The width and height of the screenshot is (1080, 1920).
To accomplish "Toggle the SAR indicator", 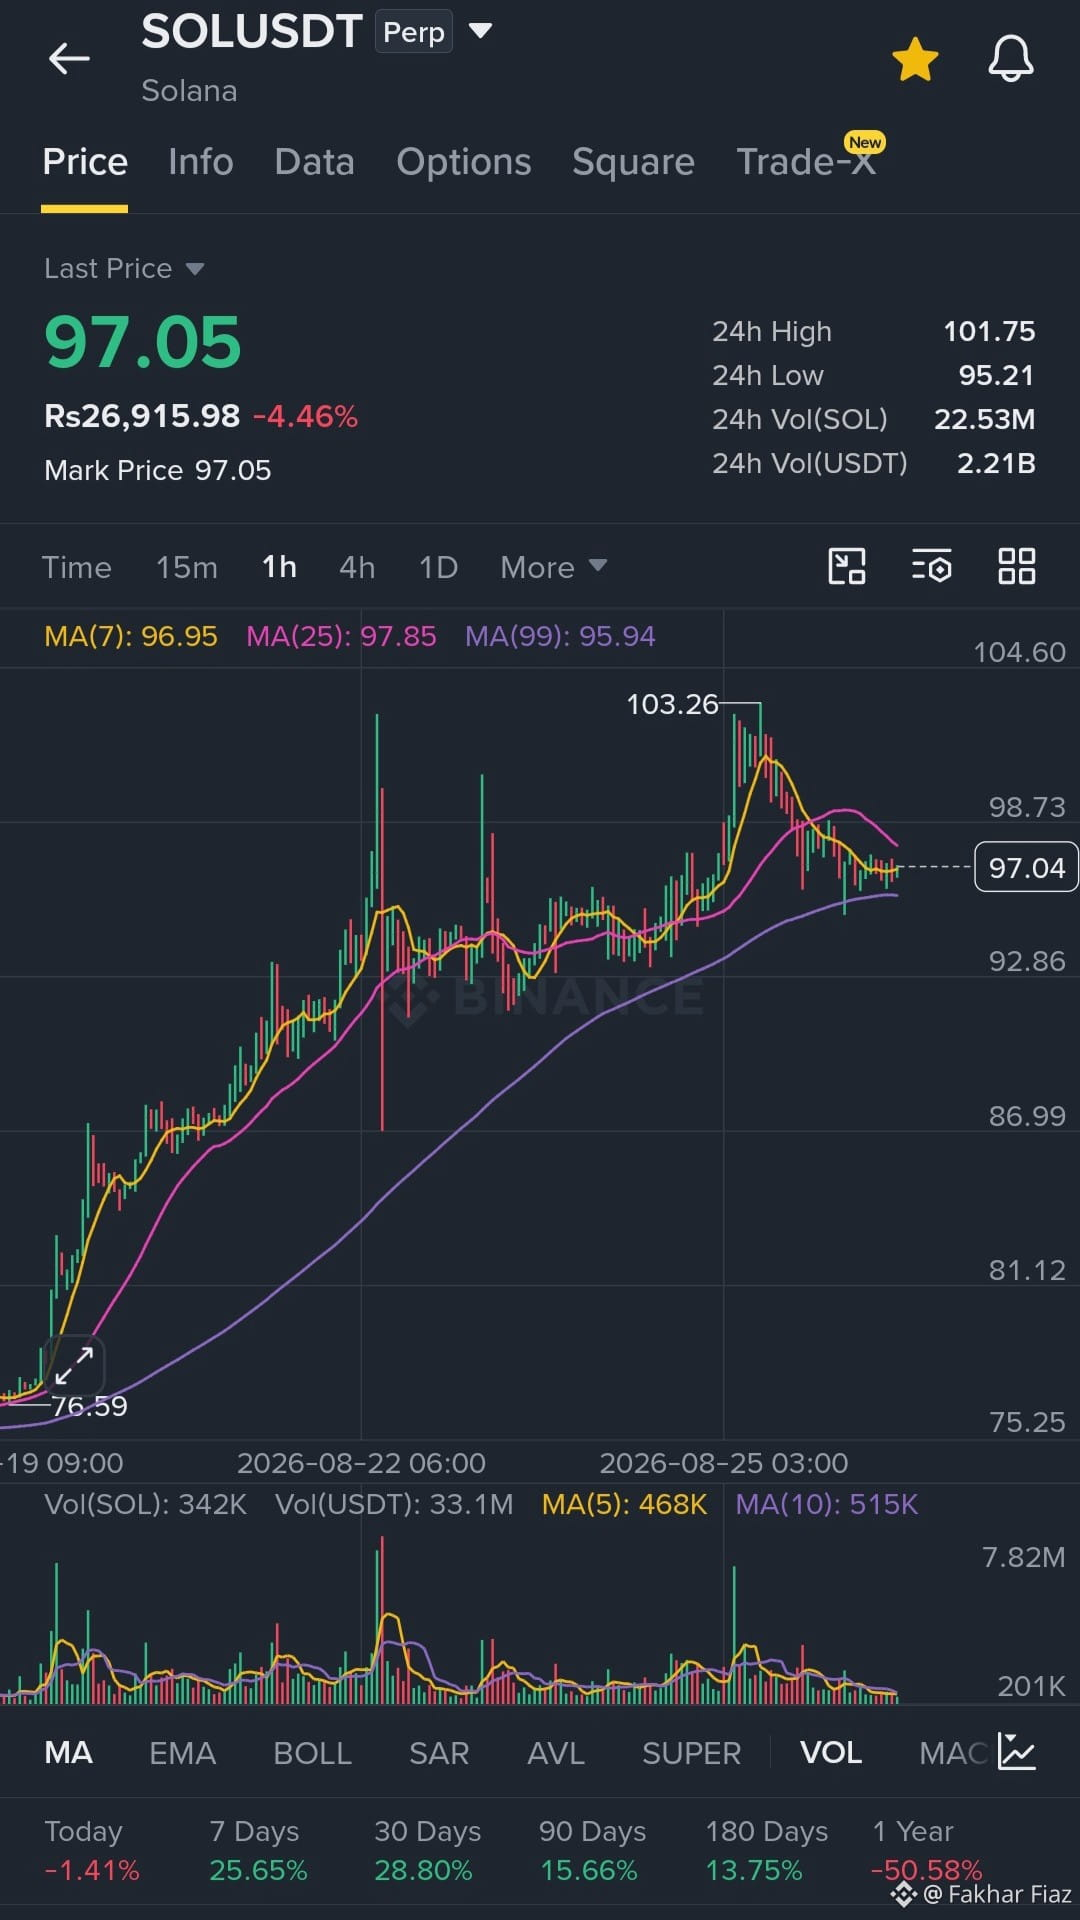I will pyautogui.click(x=439, y=1753).
